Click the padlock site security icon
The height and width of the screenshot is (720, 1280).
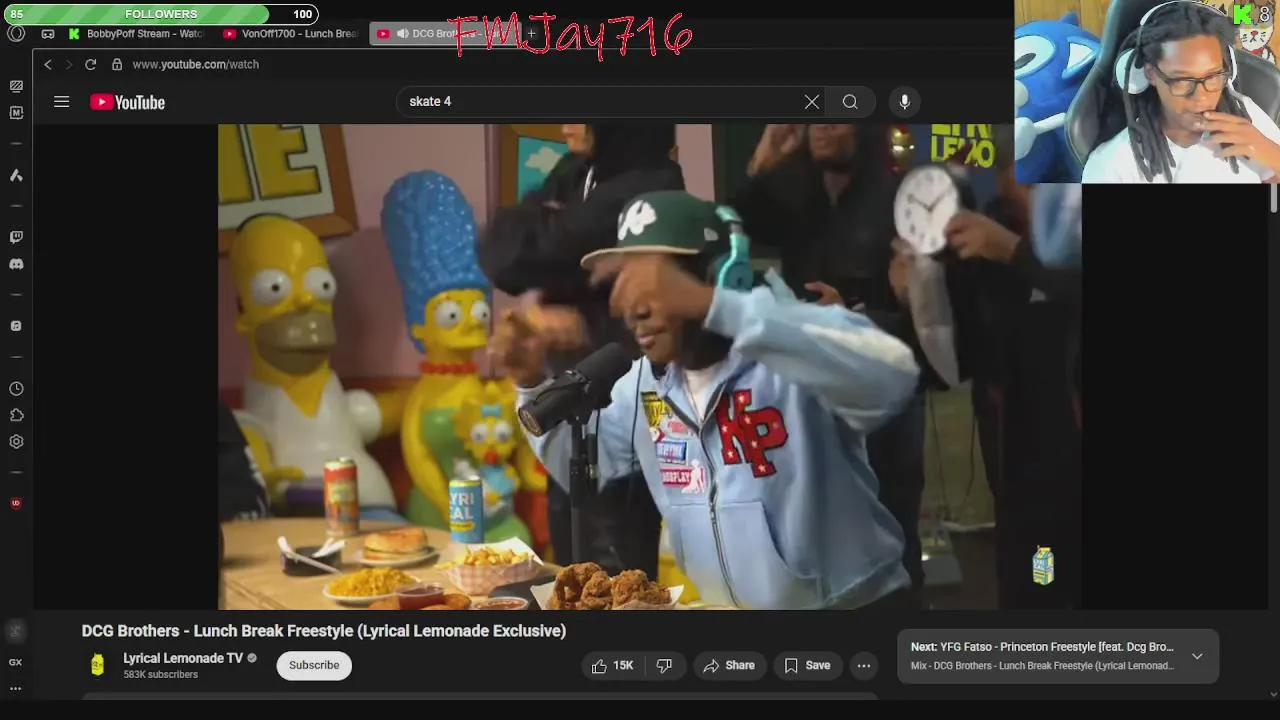tap(117, 64)
